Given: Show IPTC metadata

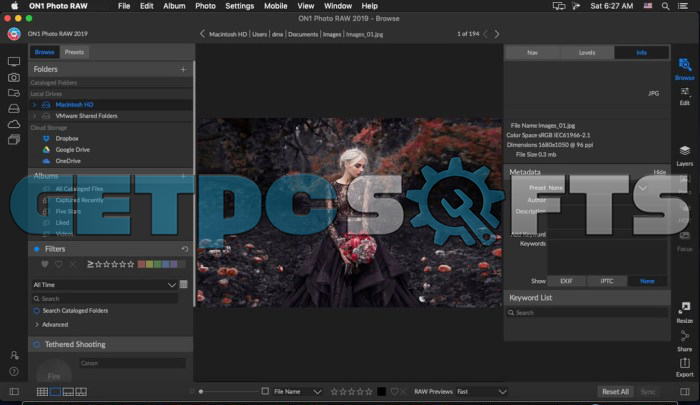Looking at the screenshot, I should point(607,281).
